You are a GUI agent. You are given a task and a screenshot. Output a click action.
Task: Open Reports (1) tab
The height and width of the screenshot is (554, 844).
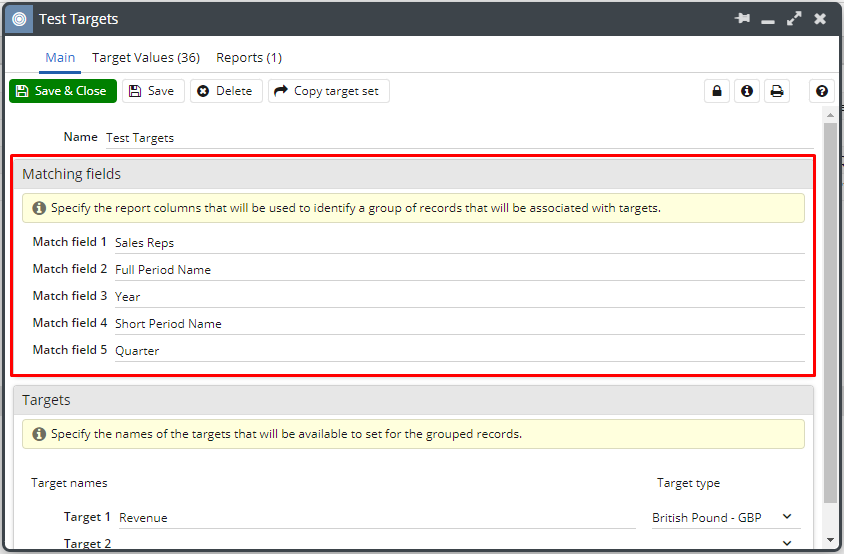(249, 58)
